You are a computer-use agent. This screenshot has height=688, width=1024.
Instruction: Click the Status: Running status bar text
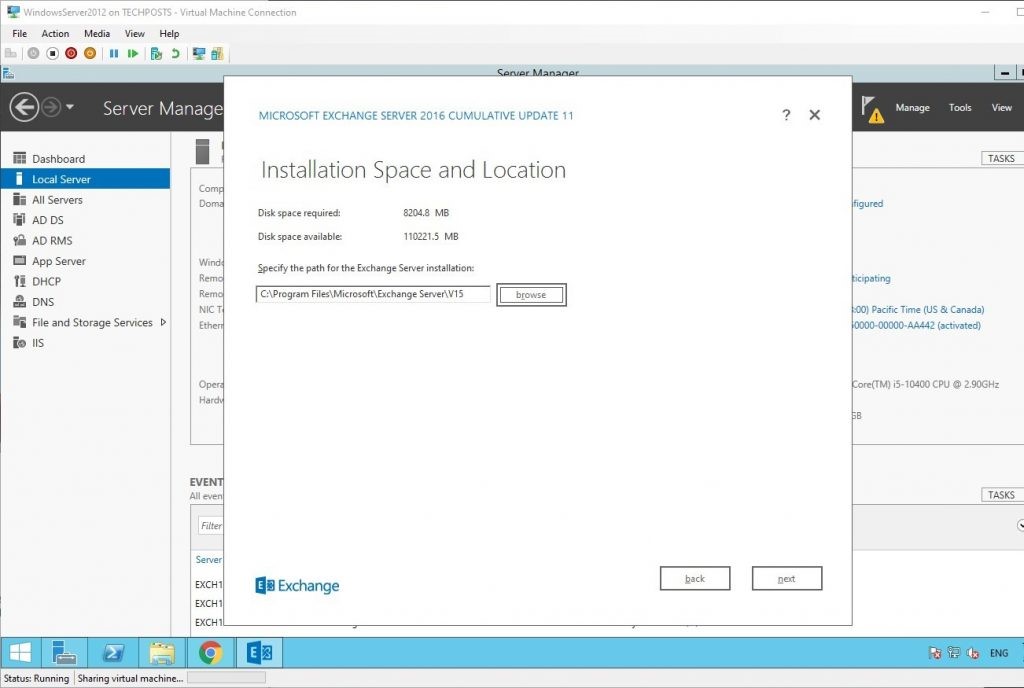(37, 678)
